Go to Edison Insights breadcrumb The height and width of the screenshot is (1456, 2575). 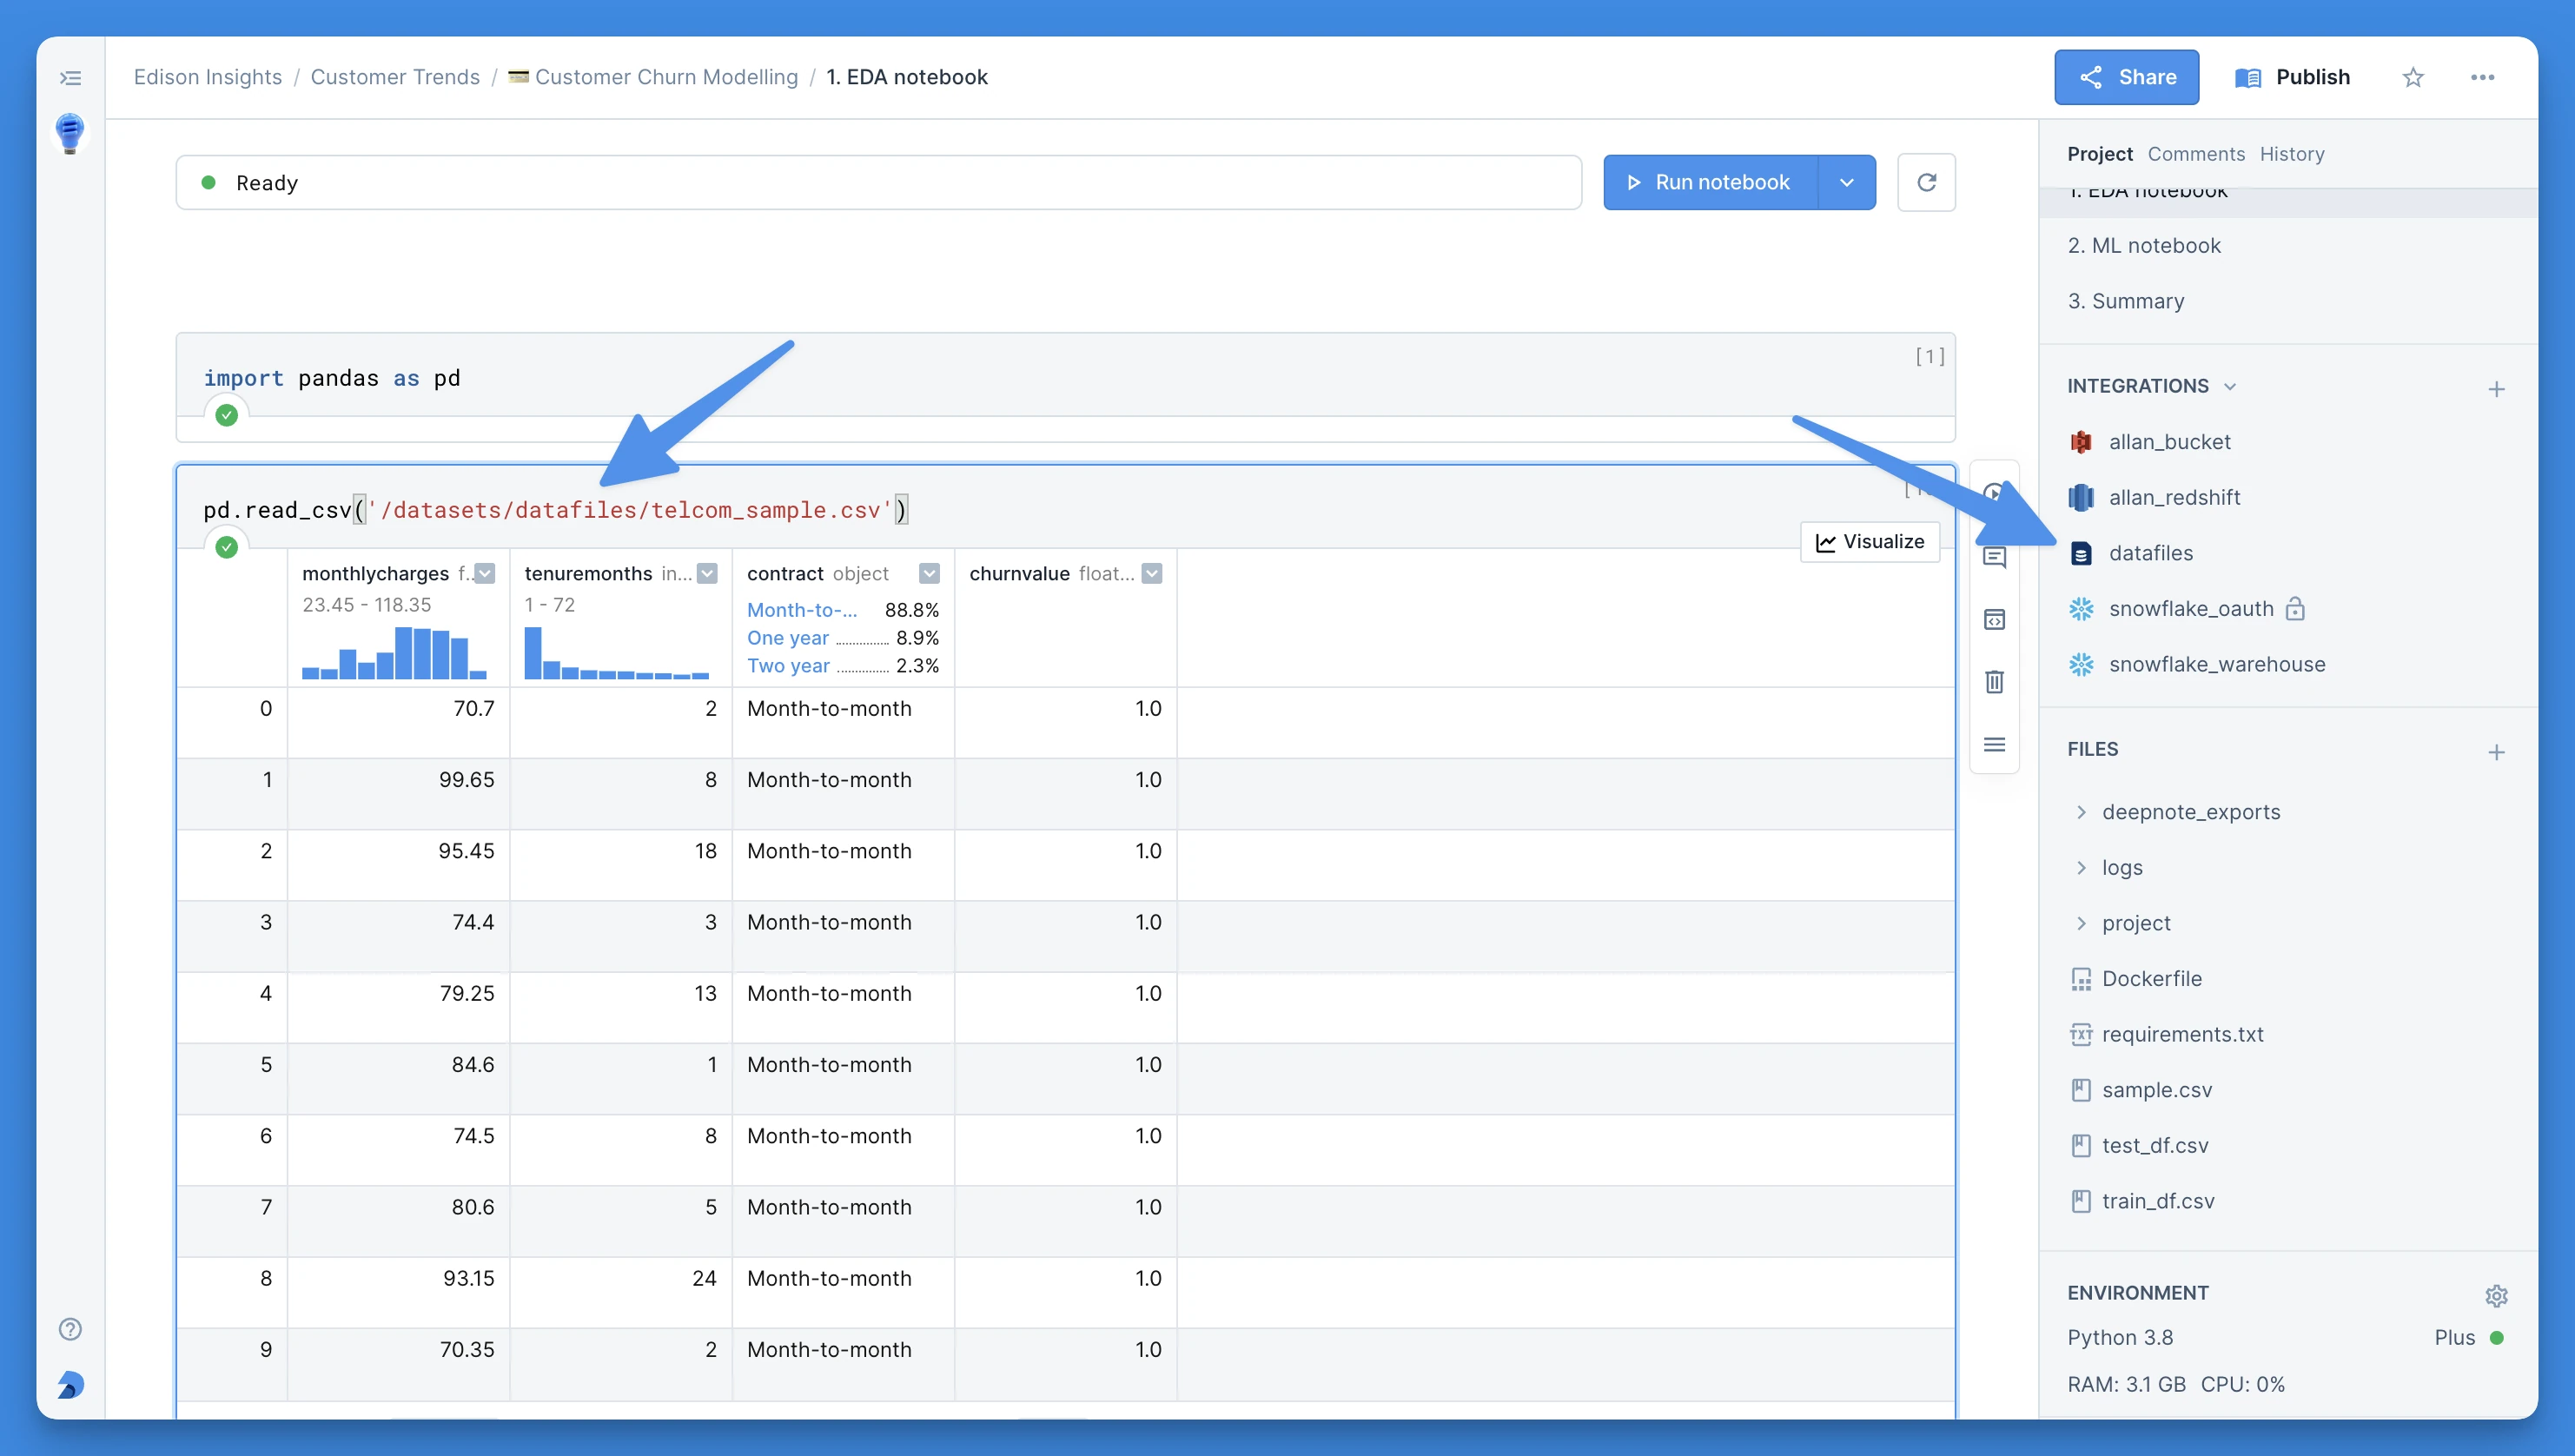click(x=208, y=77)
